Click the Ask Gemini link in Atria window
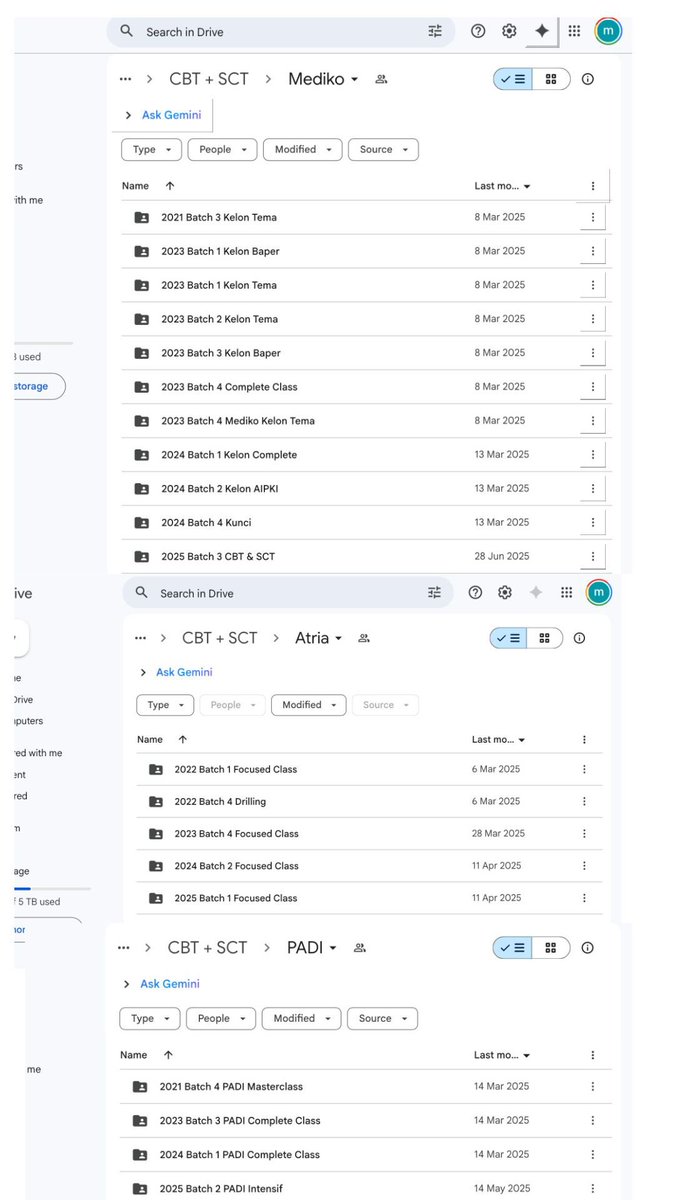675x1200 pixels. point(184,673)
